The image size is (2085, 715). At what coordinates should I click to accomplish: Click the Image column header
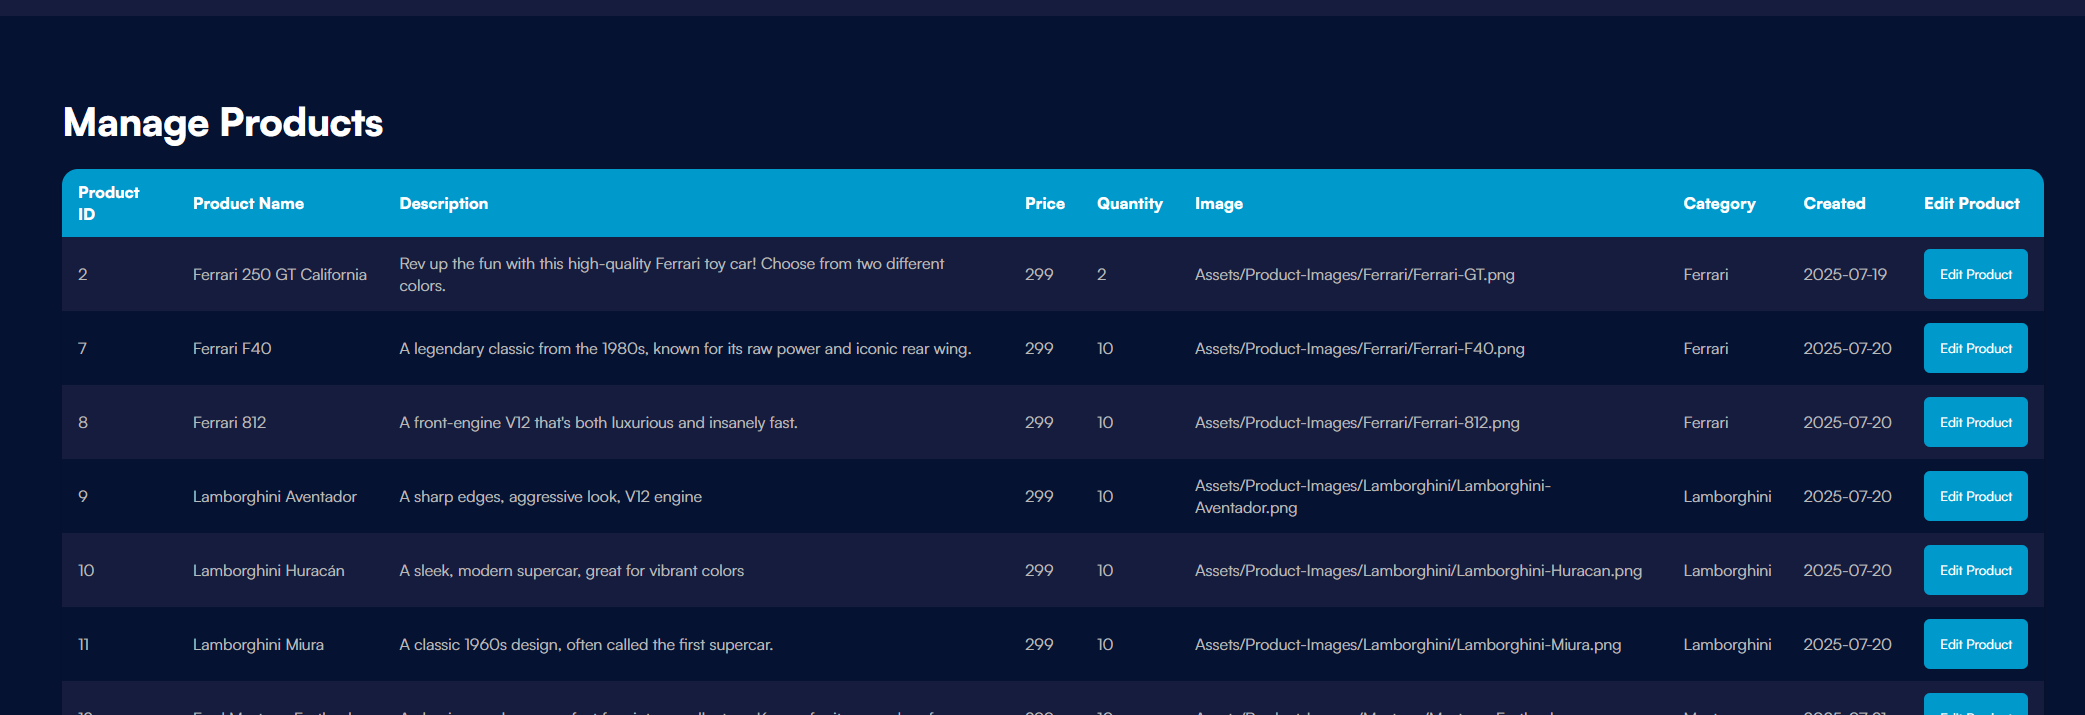click(x=1218, y=203)
